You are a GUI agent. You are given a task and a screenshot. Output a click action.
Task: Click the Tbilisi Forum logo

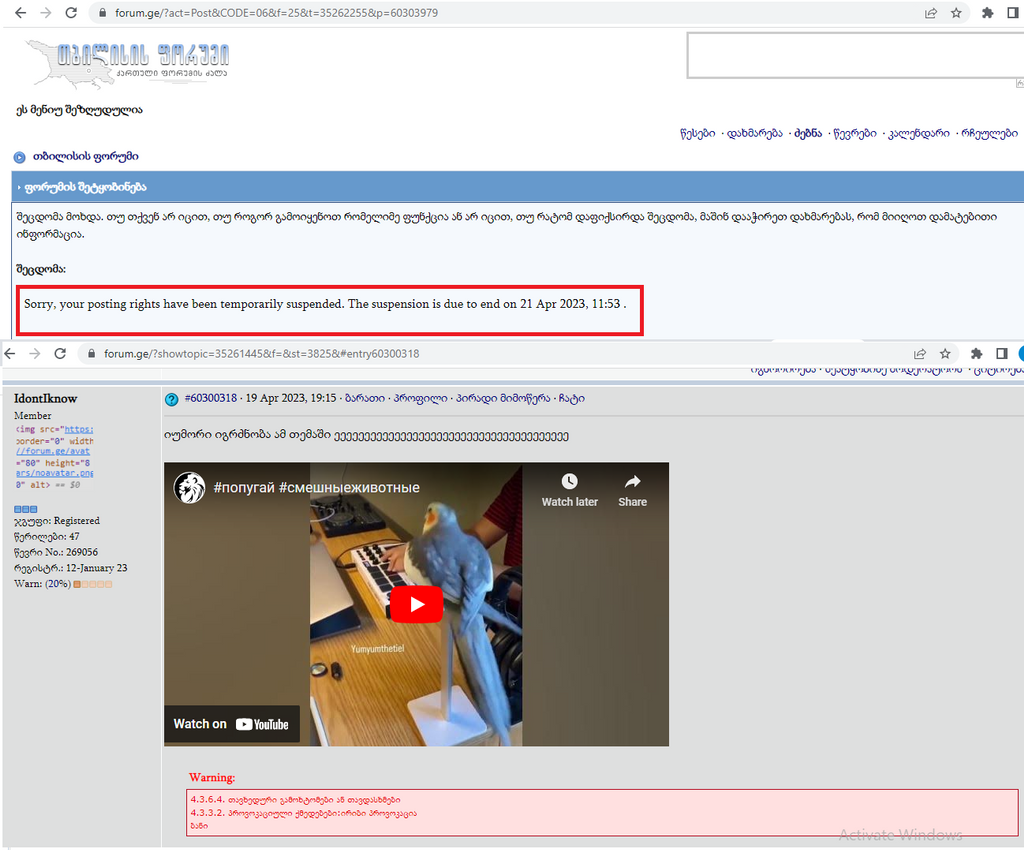click(x=127, y=62)
